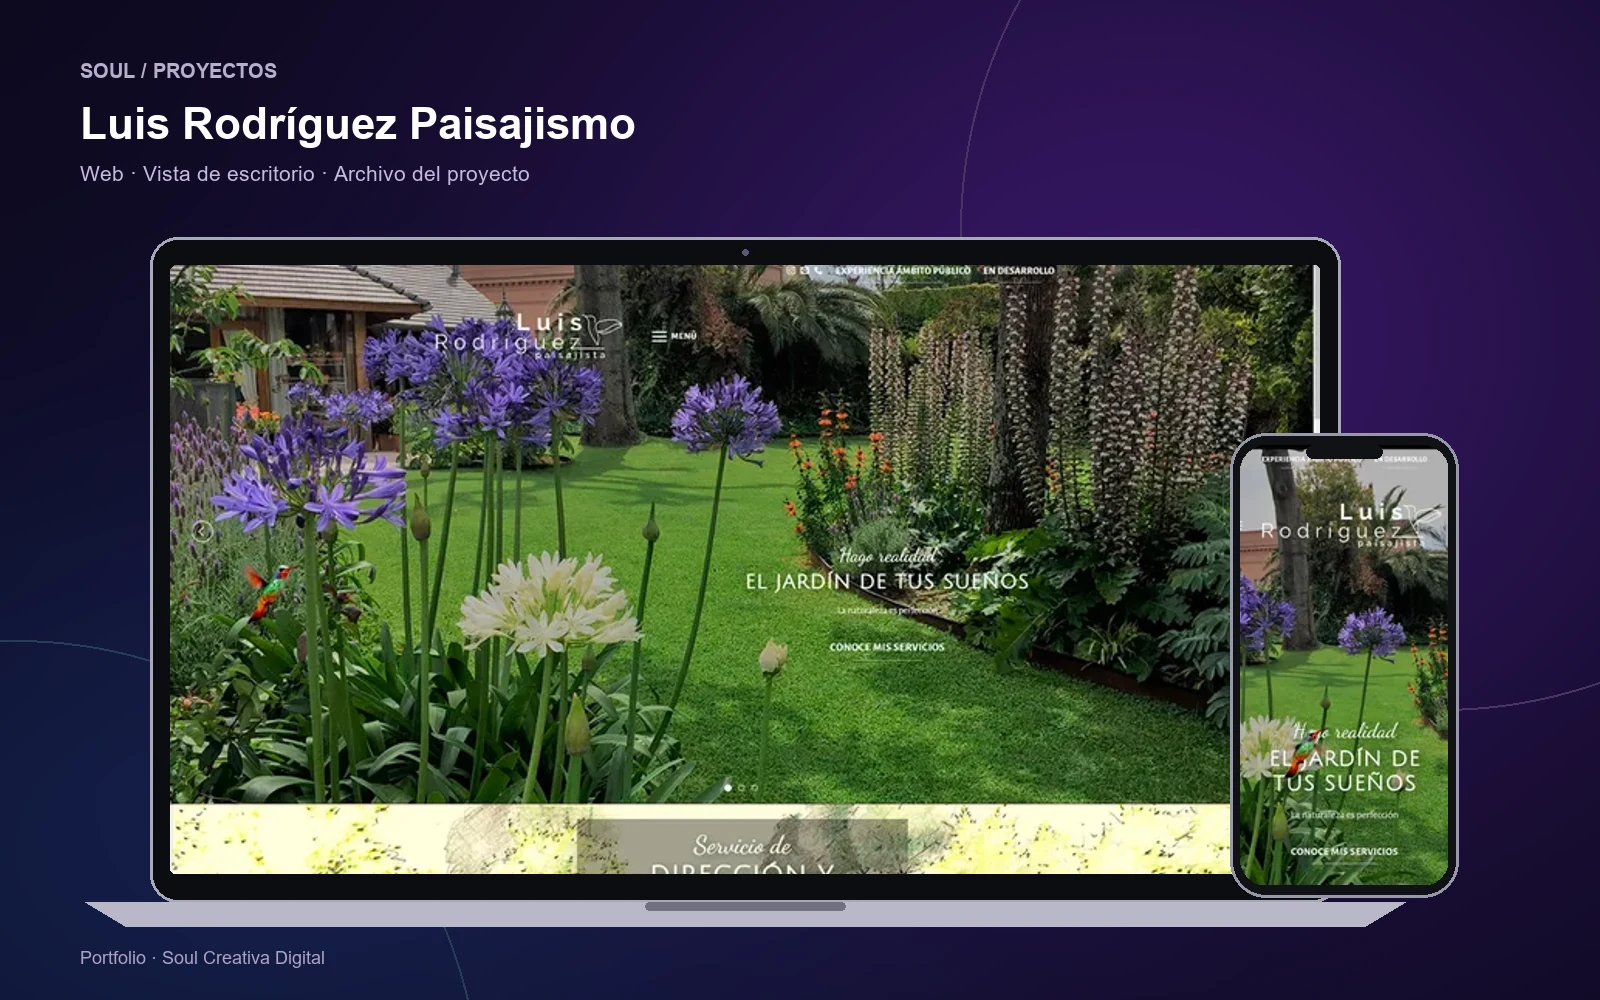
Task: Click EL JARDÍN DE TUS SUEÑOS heading on laptop
Action: coord(887,581)
